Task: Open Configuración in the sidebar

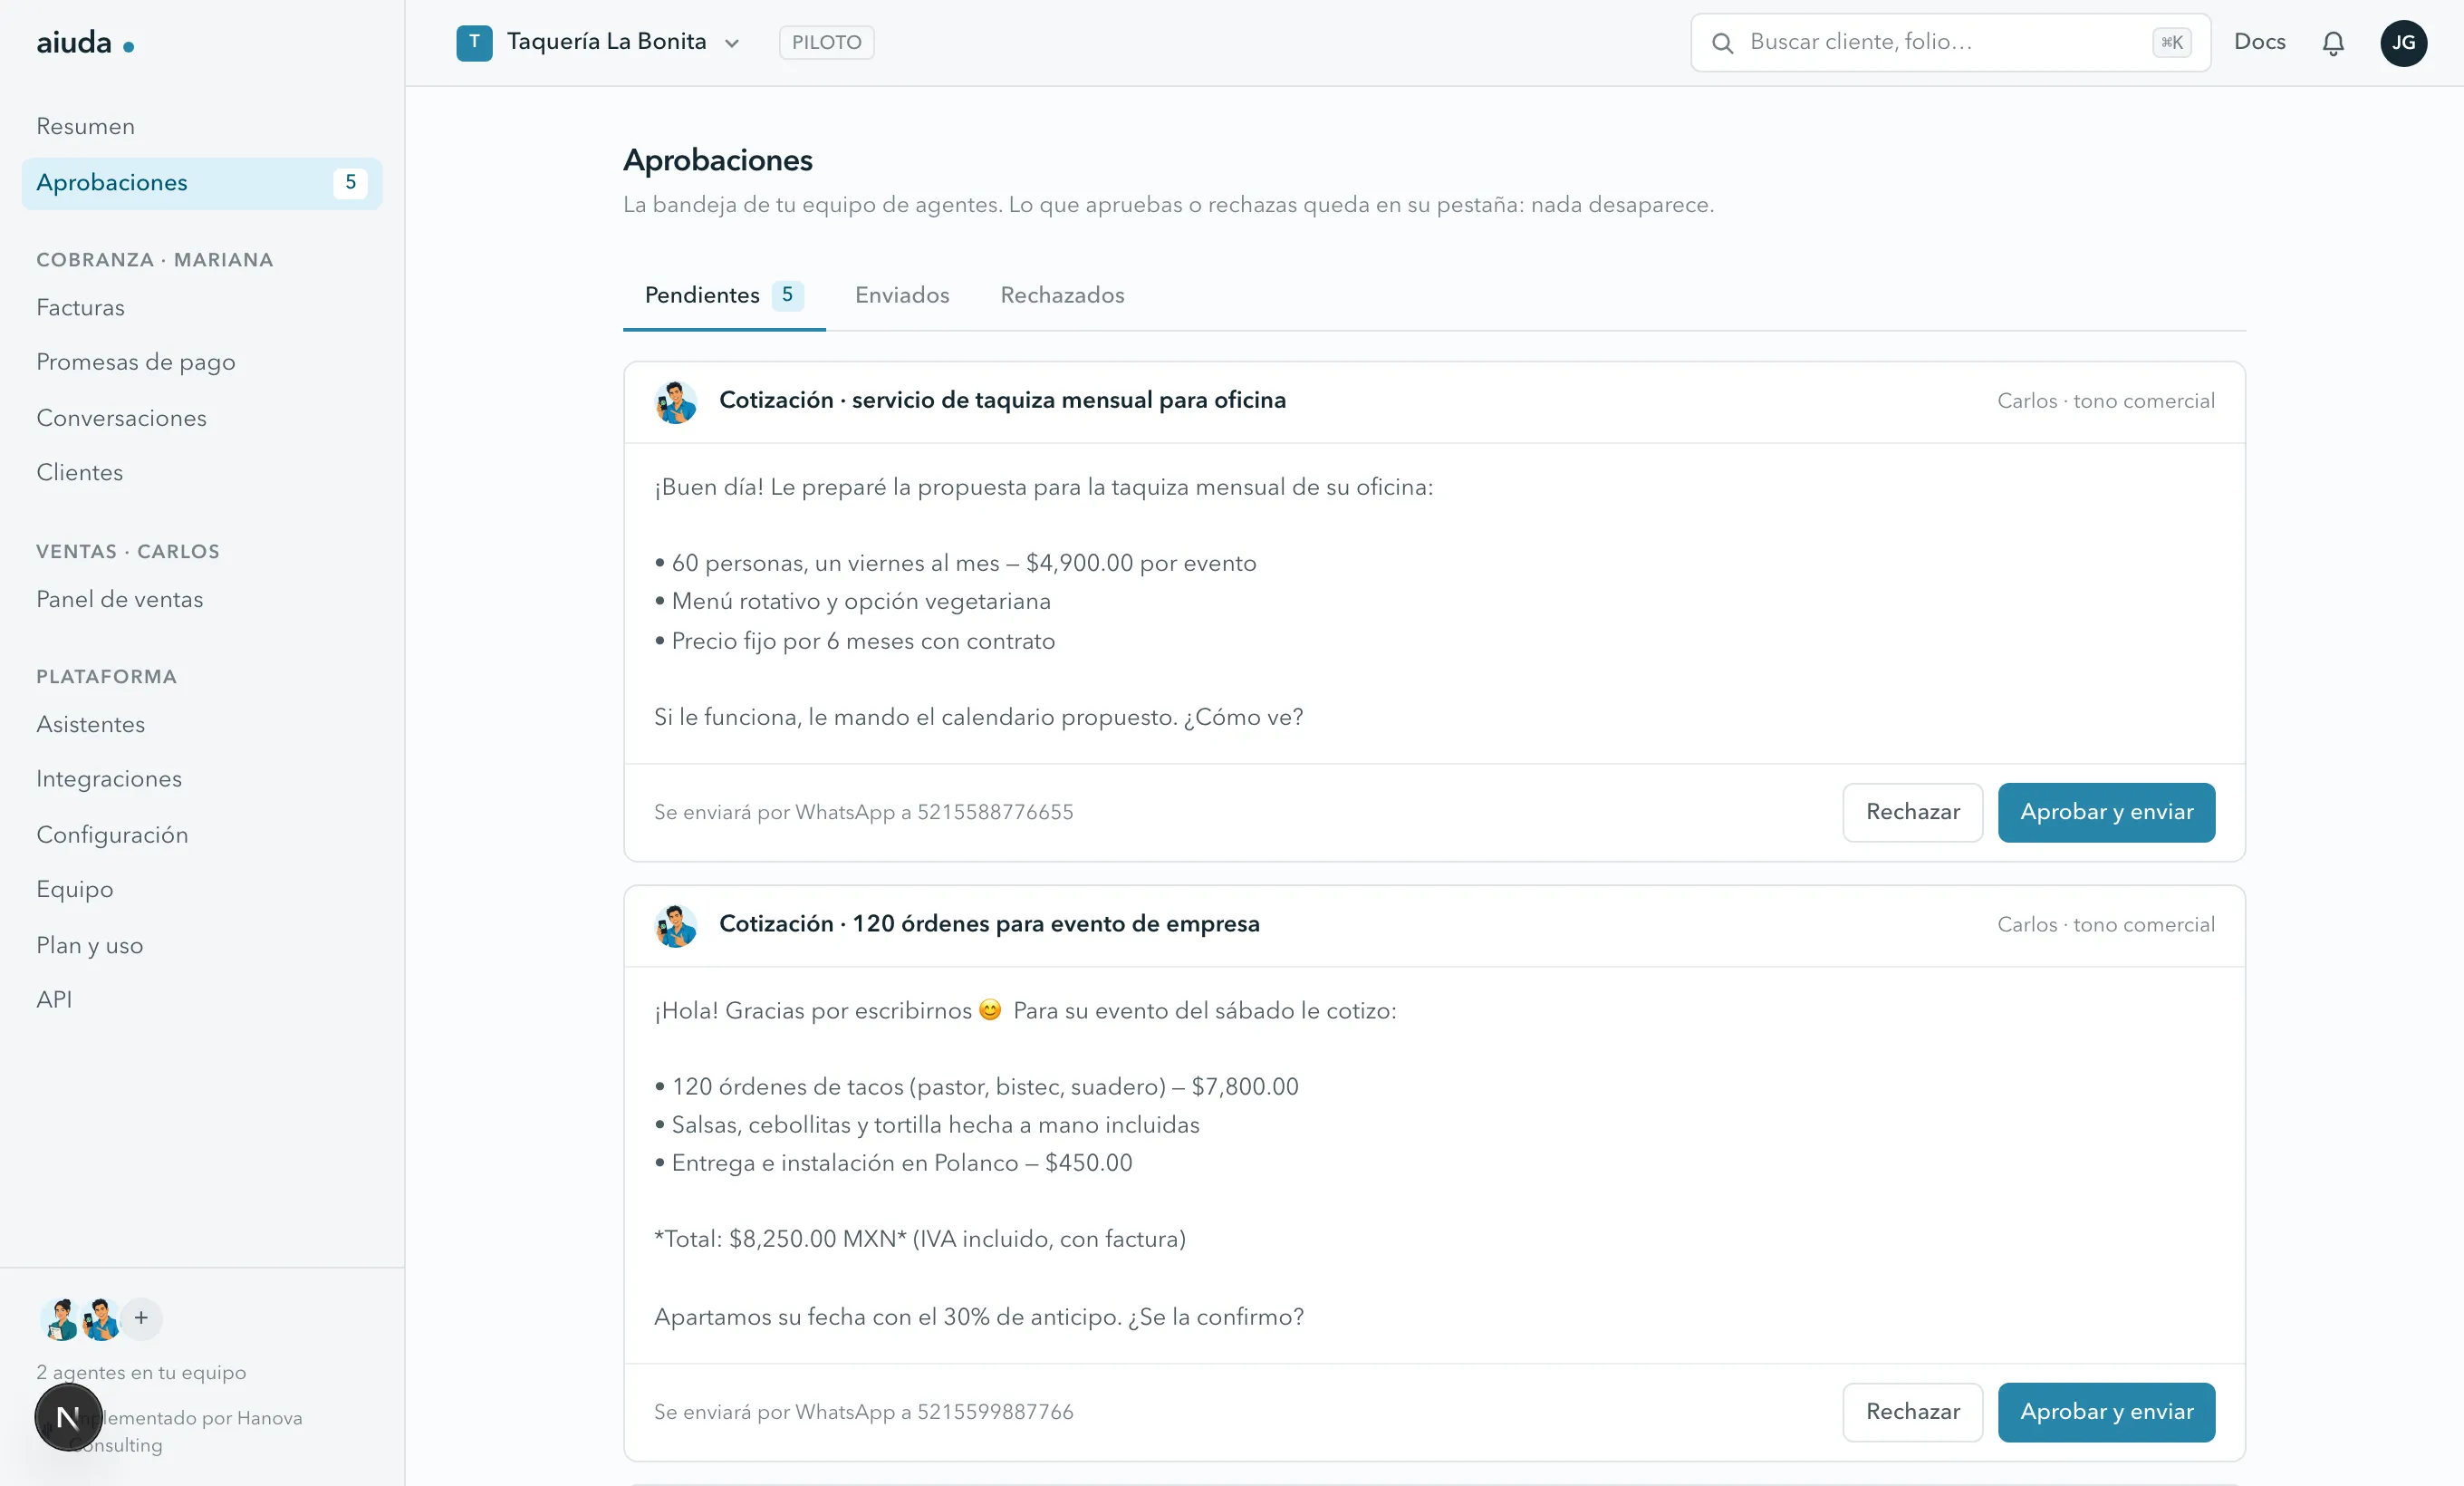Action: tap(202, 835)
